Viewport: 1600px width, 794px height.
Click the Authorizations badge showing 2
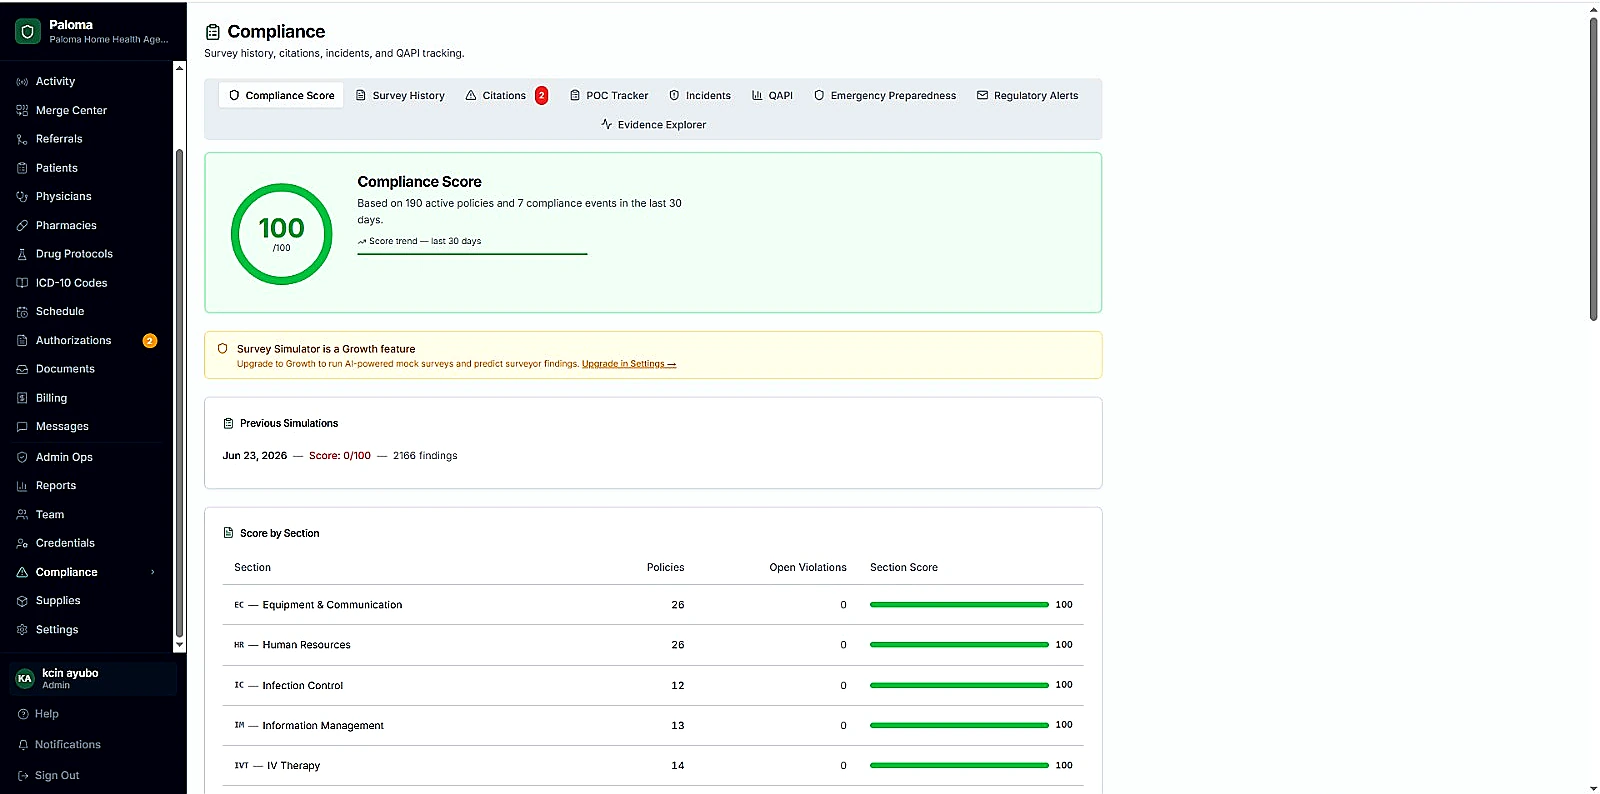150,341
